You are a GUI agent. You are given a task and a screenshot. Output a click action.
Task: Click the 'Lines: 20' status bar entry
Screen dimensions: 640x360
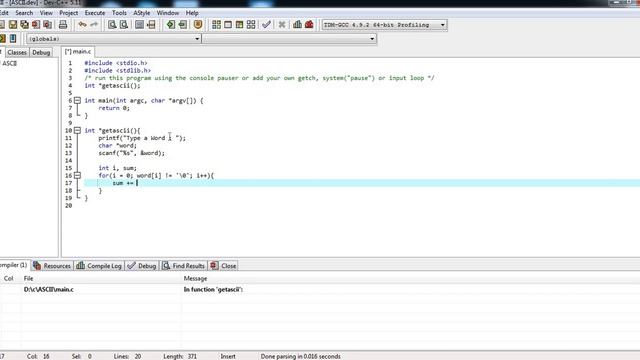[127, 356]
